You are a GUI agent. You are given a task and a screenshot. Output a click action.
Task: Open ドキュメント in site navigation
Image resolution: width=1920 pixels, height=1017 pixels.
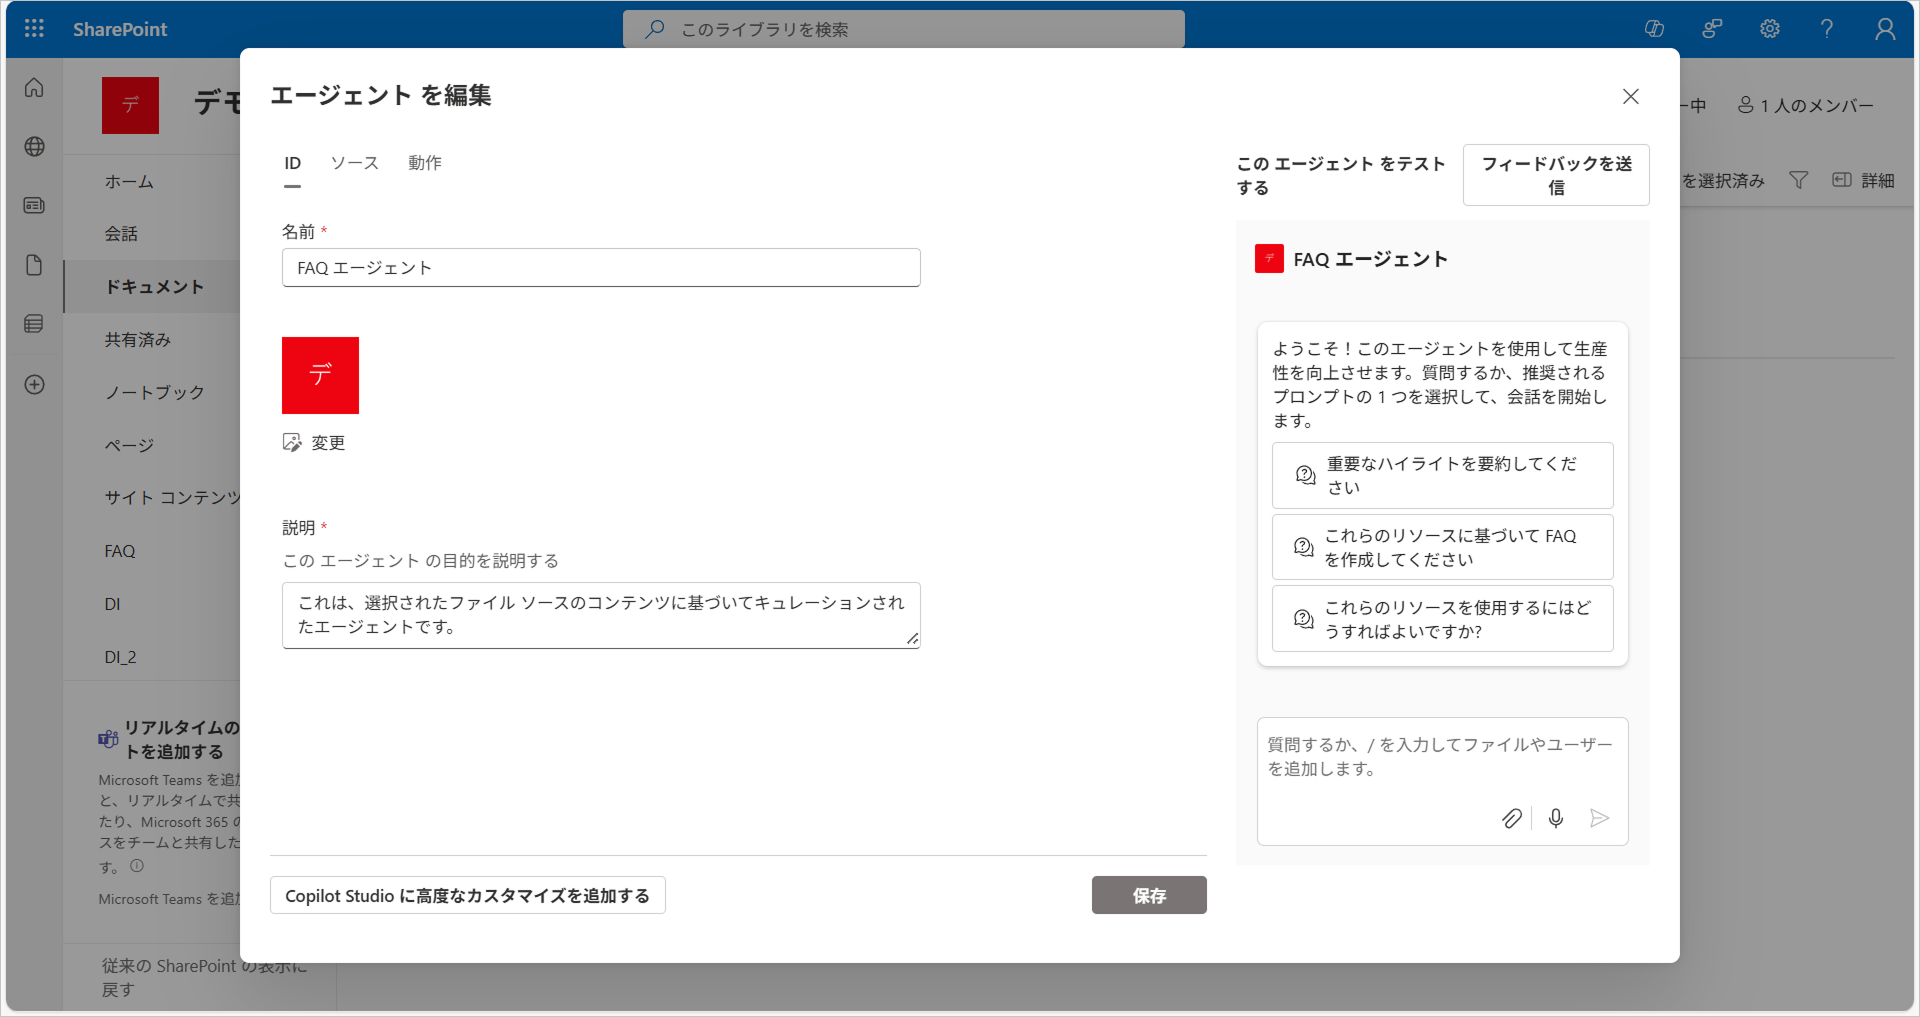[x=154, y=287]
